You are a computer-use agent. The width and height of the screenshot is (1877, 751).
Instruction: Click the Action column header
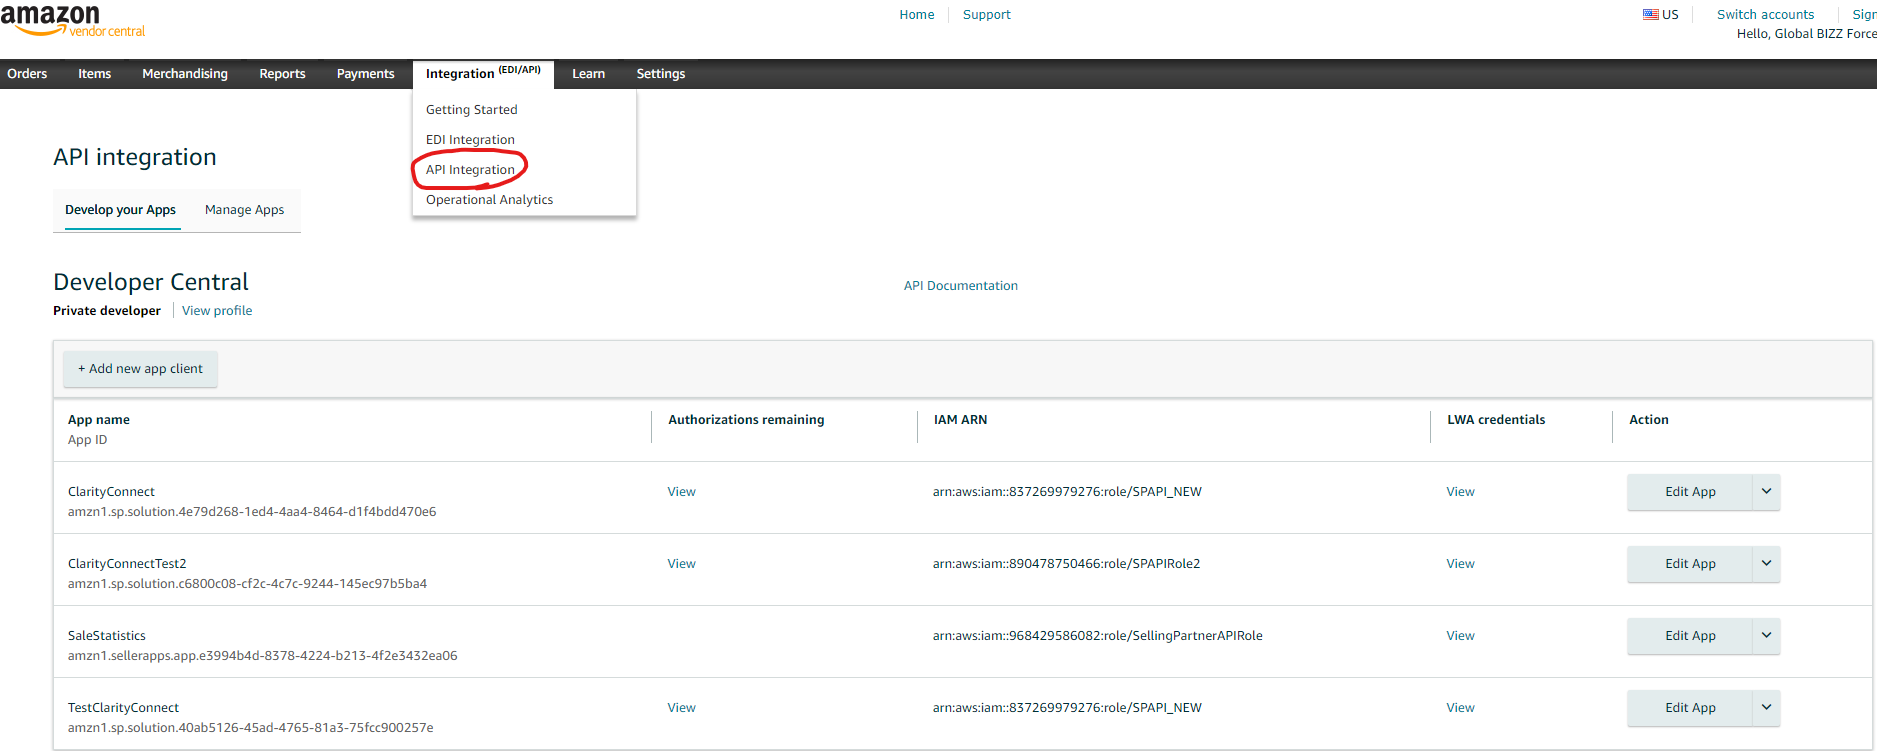1649,420
